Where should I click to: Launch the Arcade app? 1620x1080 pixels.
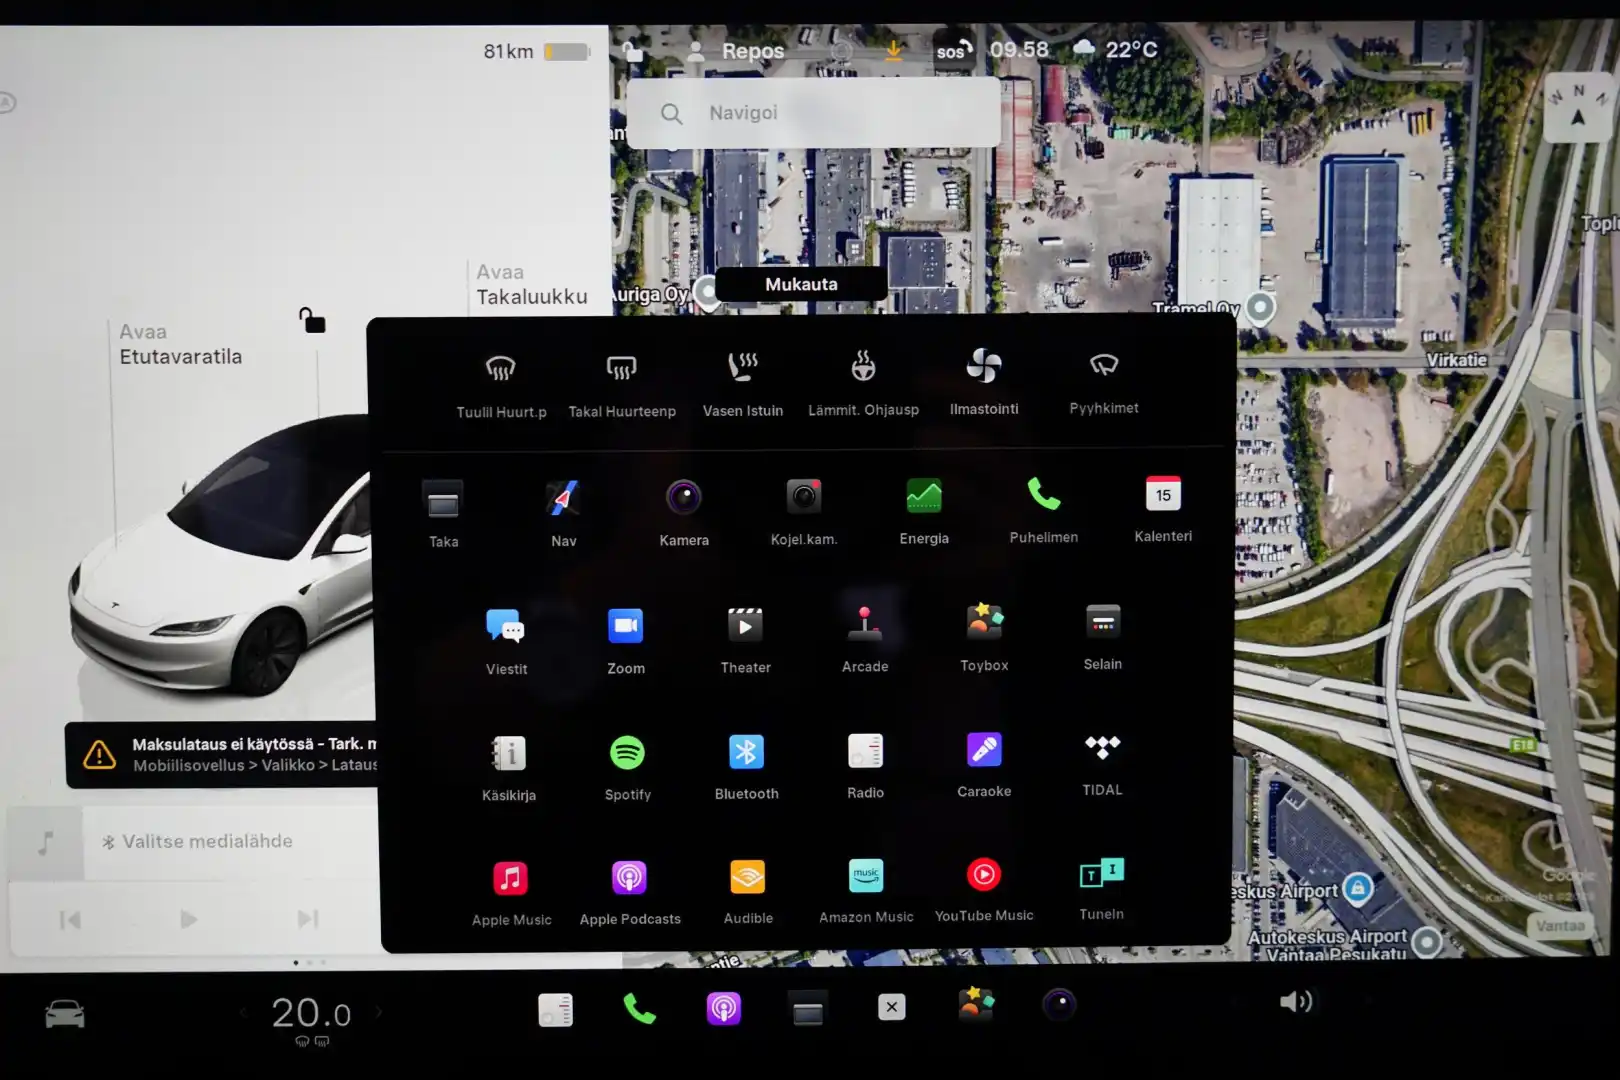pos(865,638)
